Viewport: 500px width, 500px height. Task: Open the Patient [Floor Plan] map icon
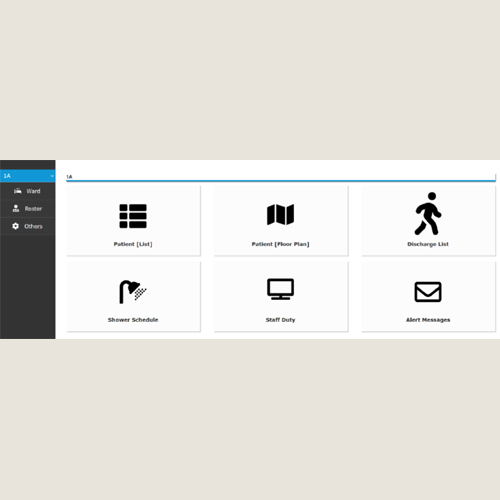[280, 215]
